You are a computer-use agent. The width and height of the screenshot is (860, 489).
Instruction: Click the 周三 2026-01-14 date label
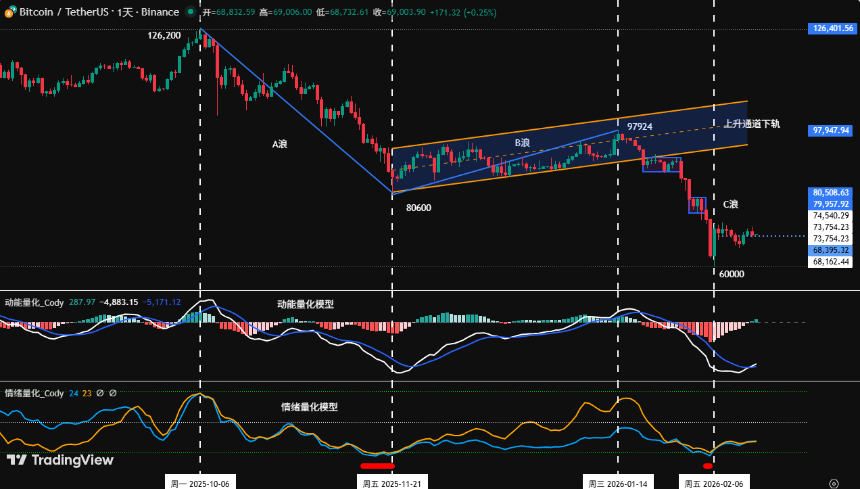620,482
